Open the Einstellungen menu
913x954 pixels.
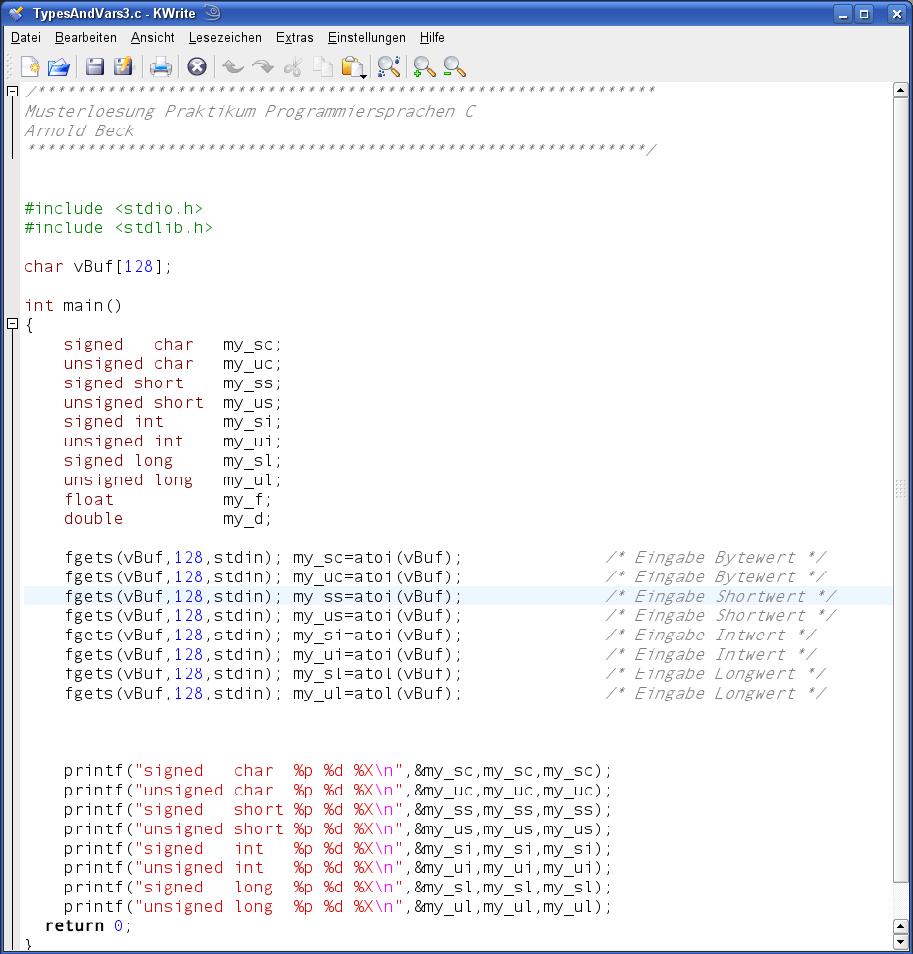(x=367, y=38)
